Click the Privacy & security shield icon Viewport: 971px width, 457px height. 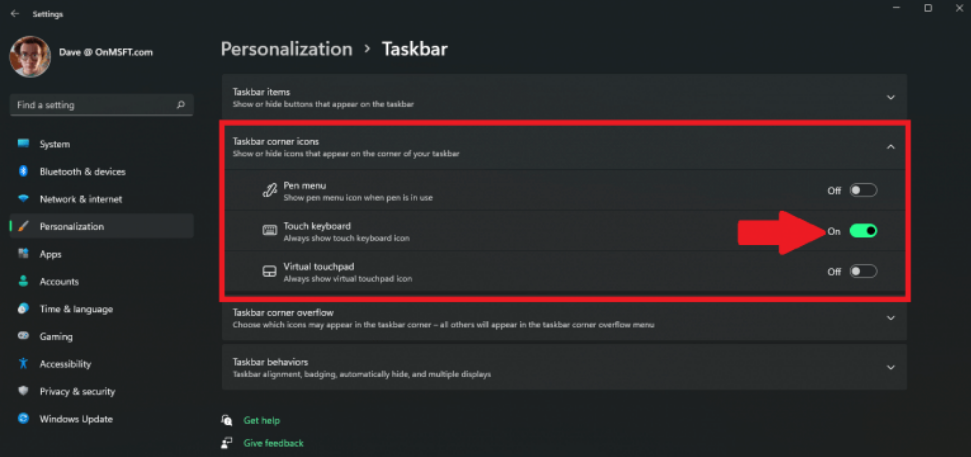pos(23,392)
